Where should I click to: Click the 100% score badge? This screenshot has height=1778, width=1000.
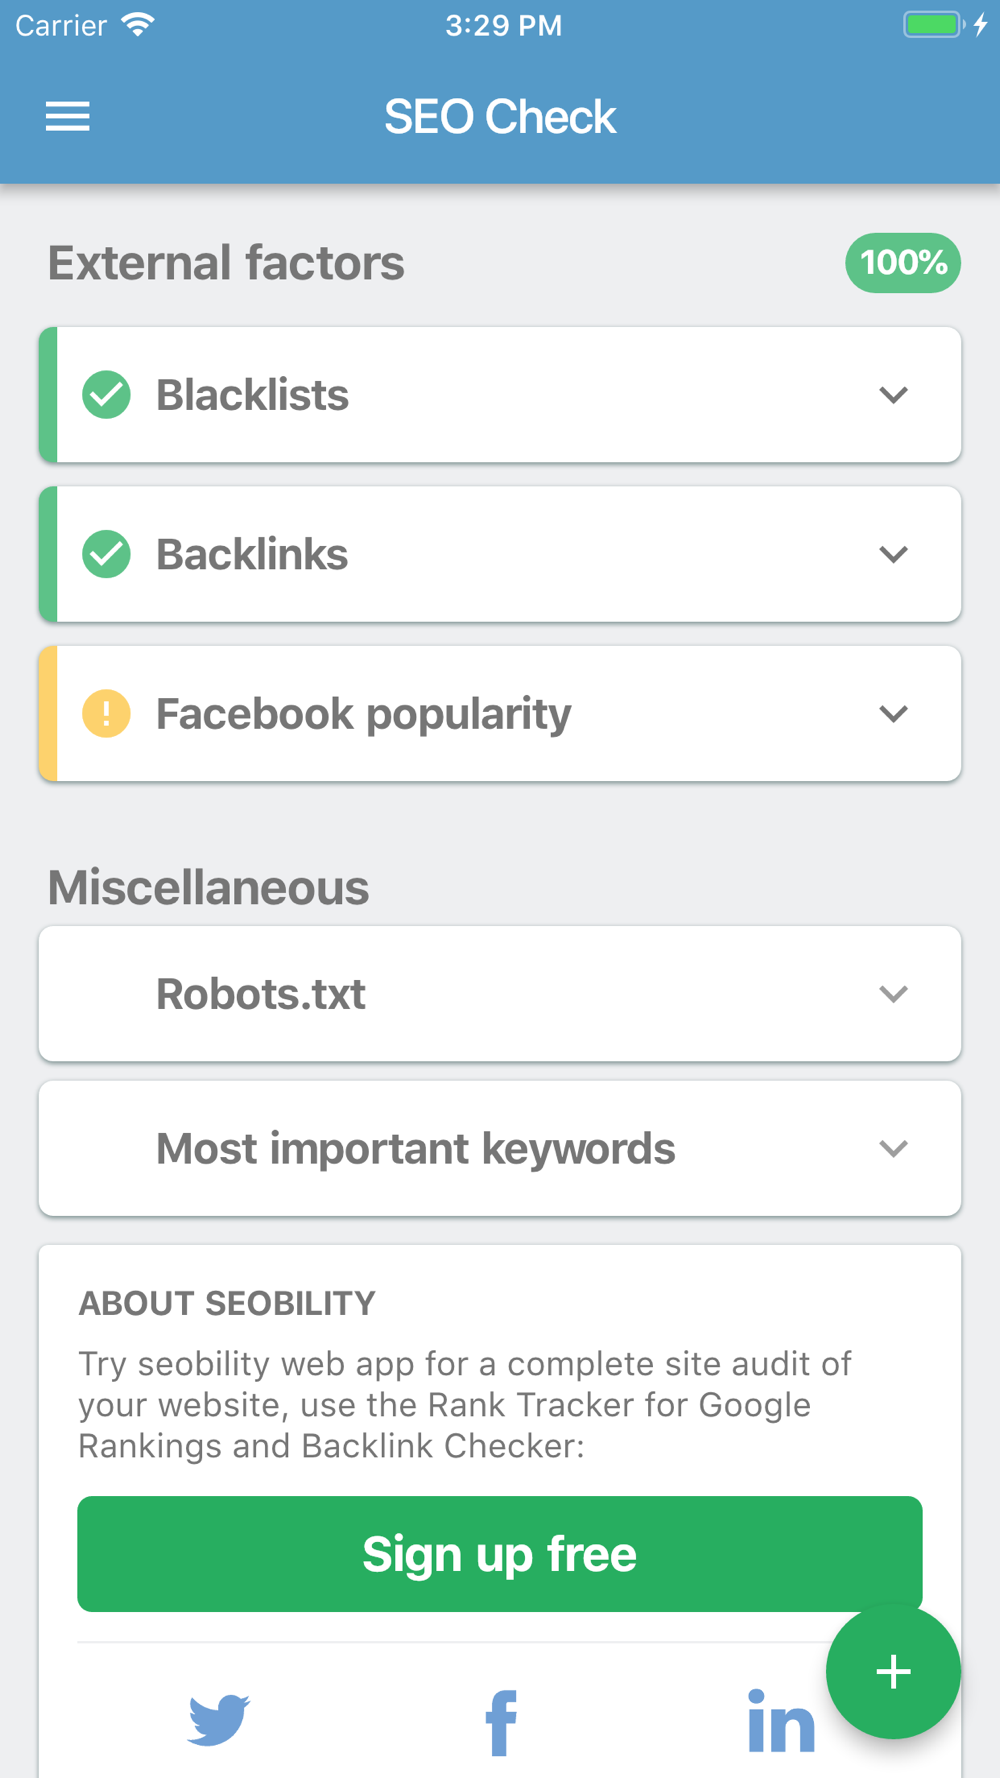[x=902, y=263]
